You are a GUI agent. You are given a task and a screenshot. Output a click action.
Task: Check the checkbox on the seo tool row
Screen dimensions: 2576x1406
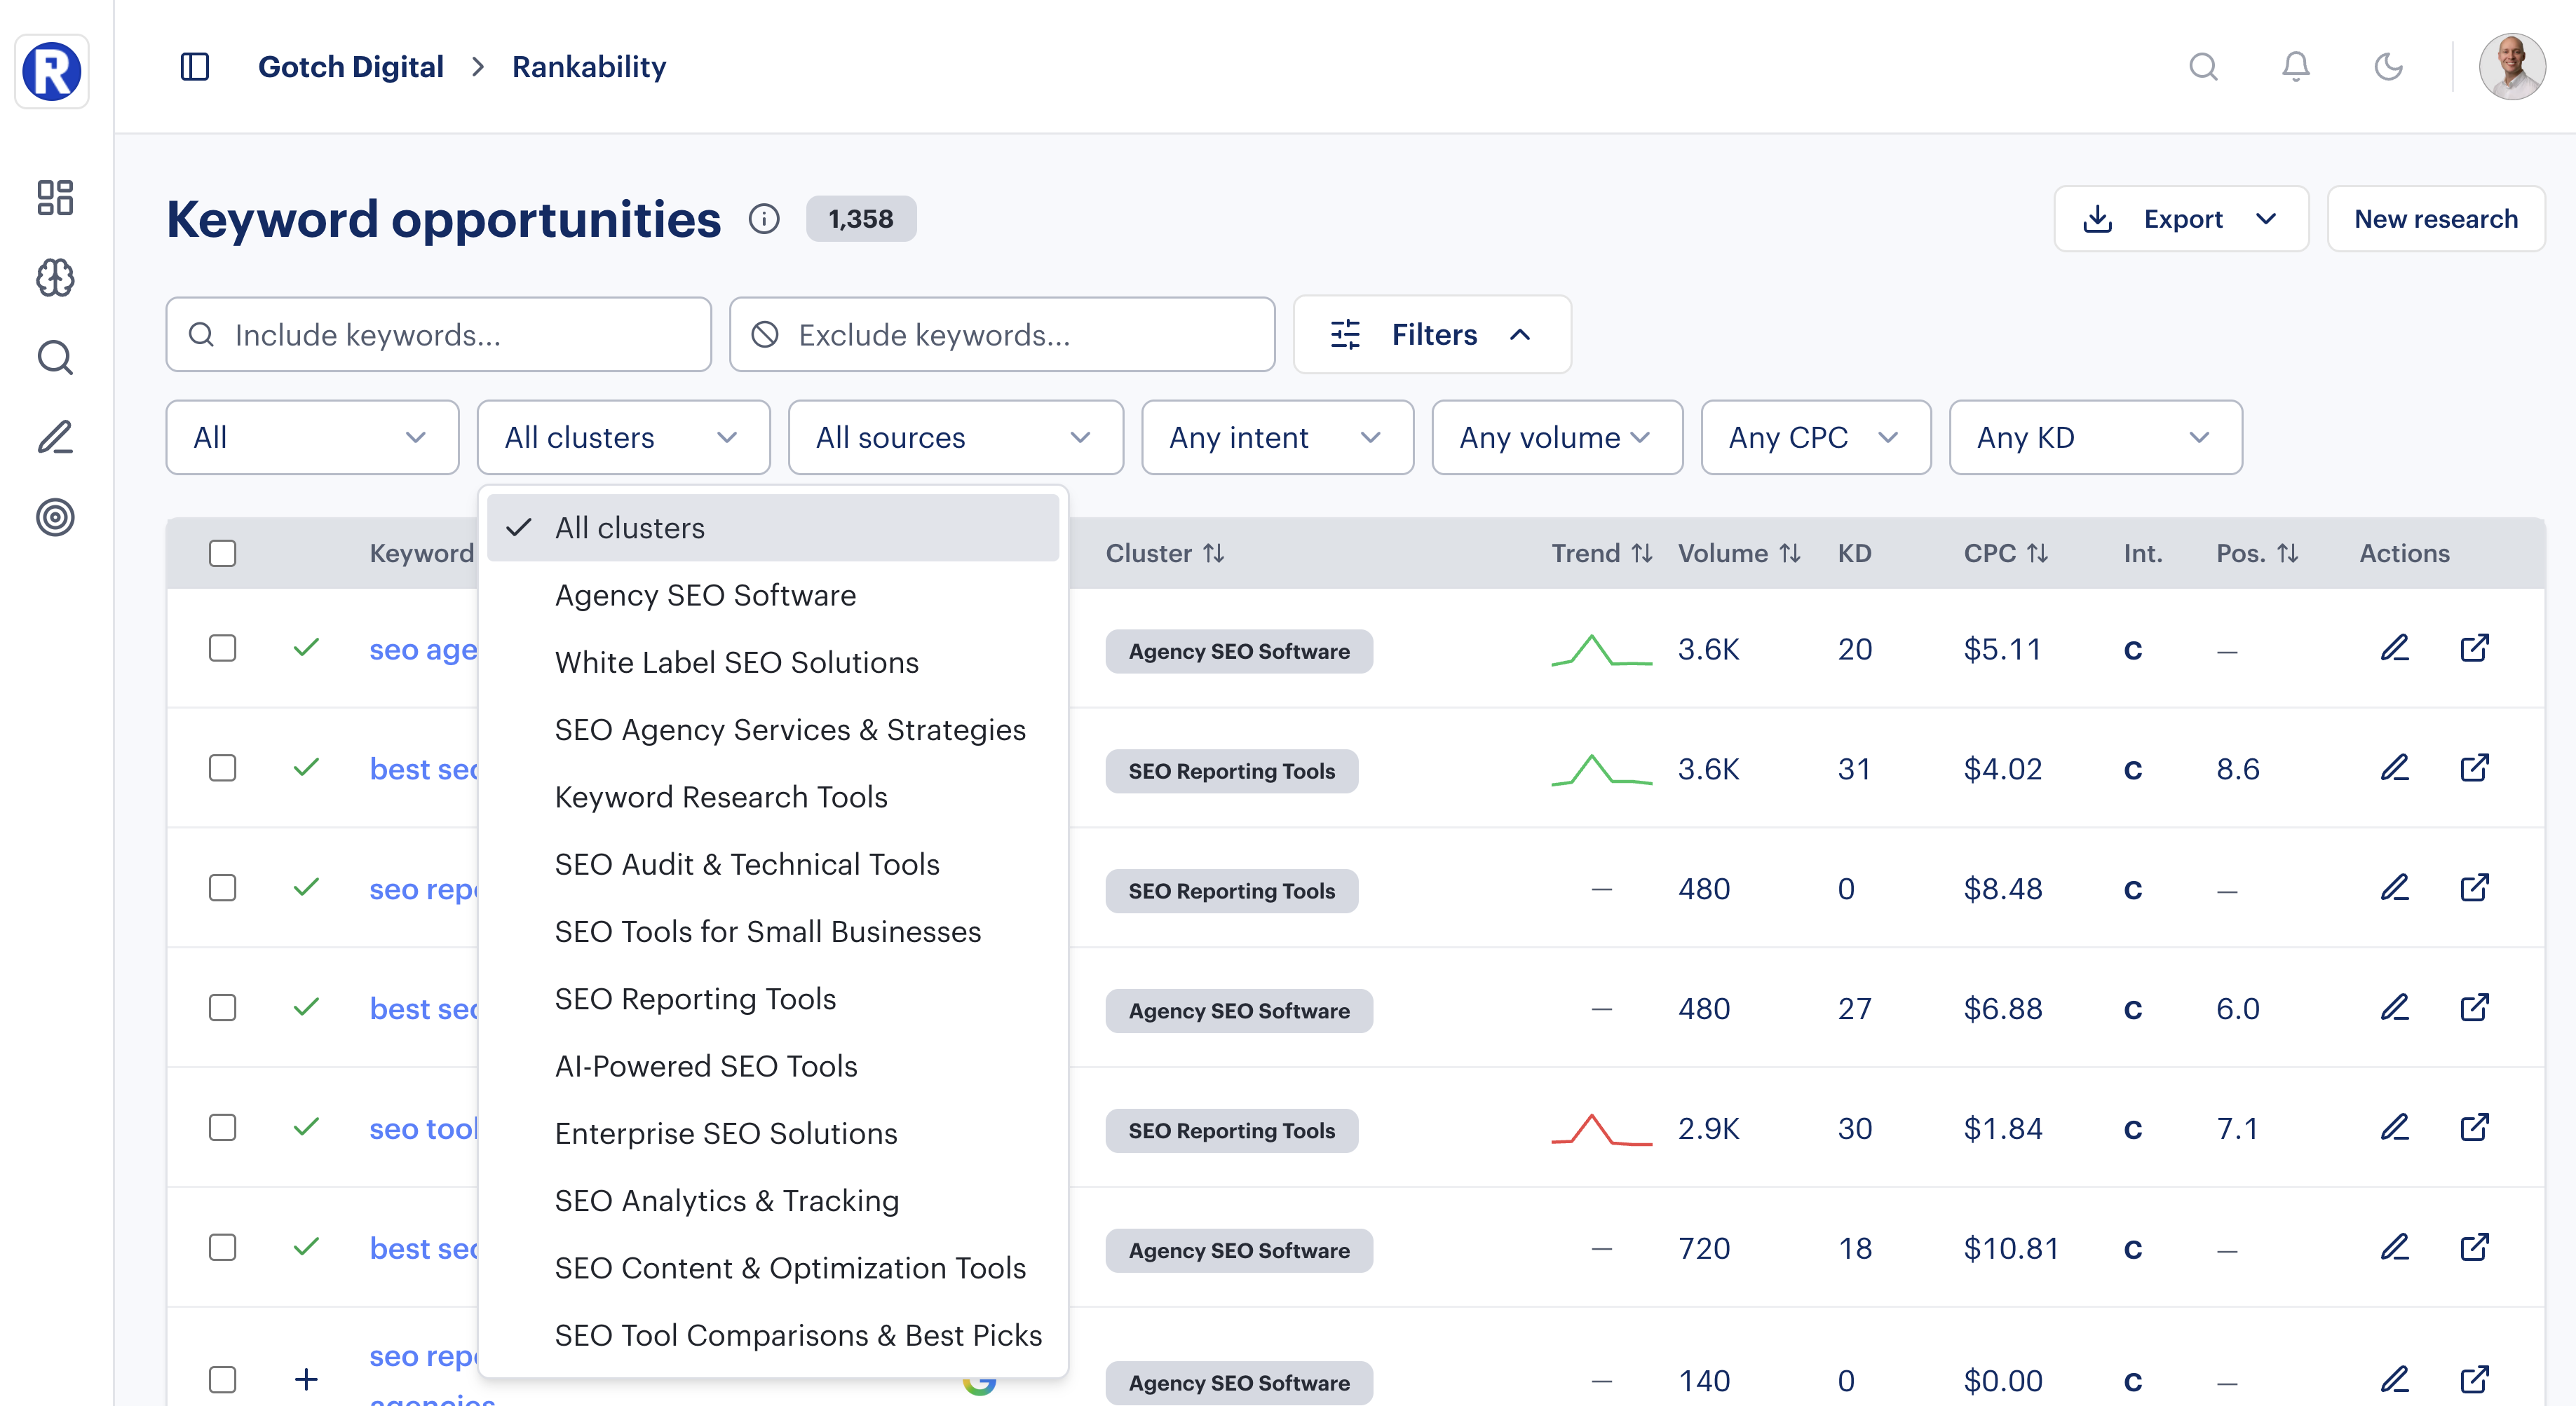[x=222, y=1127]
